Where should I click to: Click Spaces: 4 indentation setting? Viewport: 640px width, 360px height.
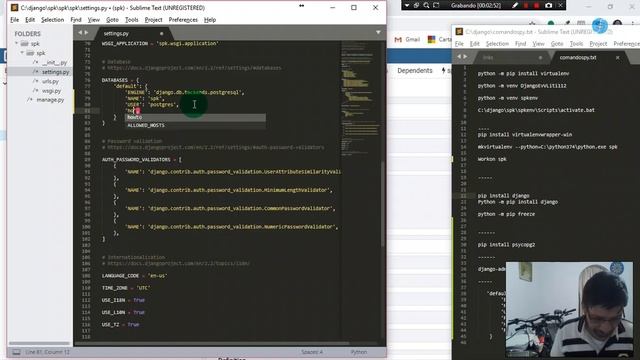[312, 352]
